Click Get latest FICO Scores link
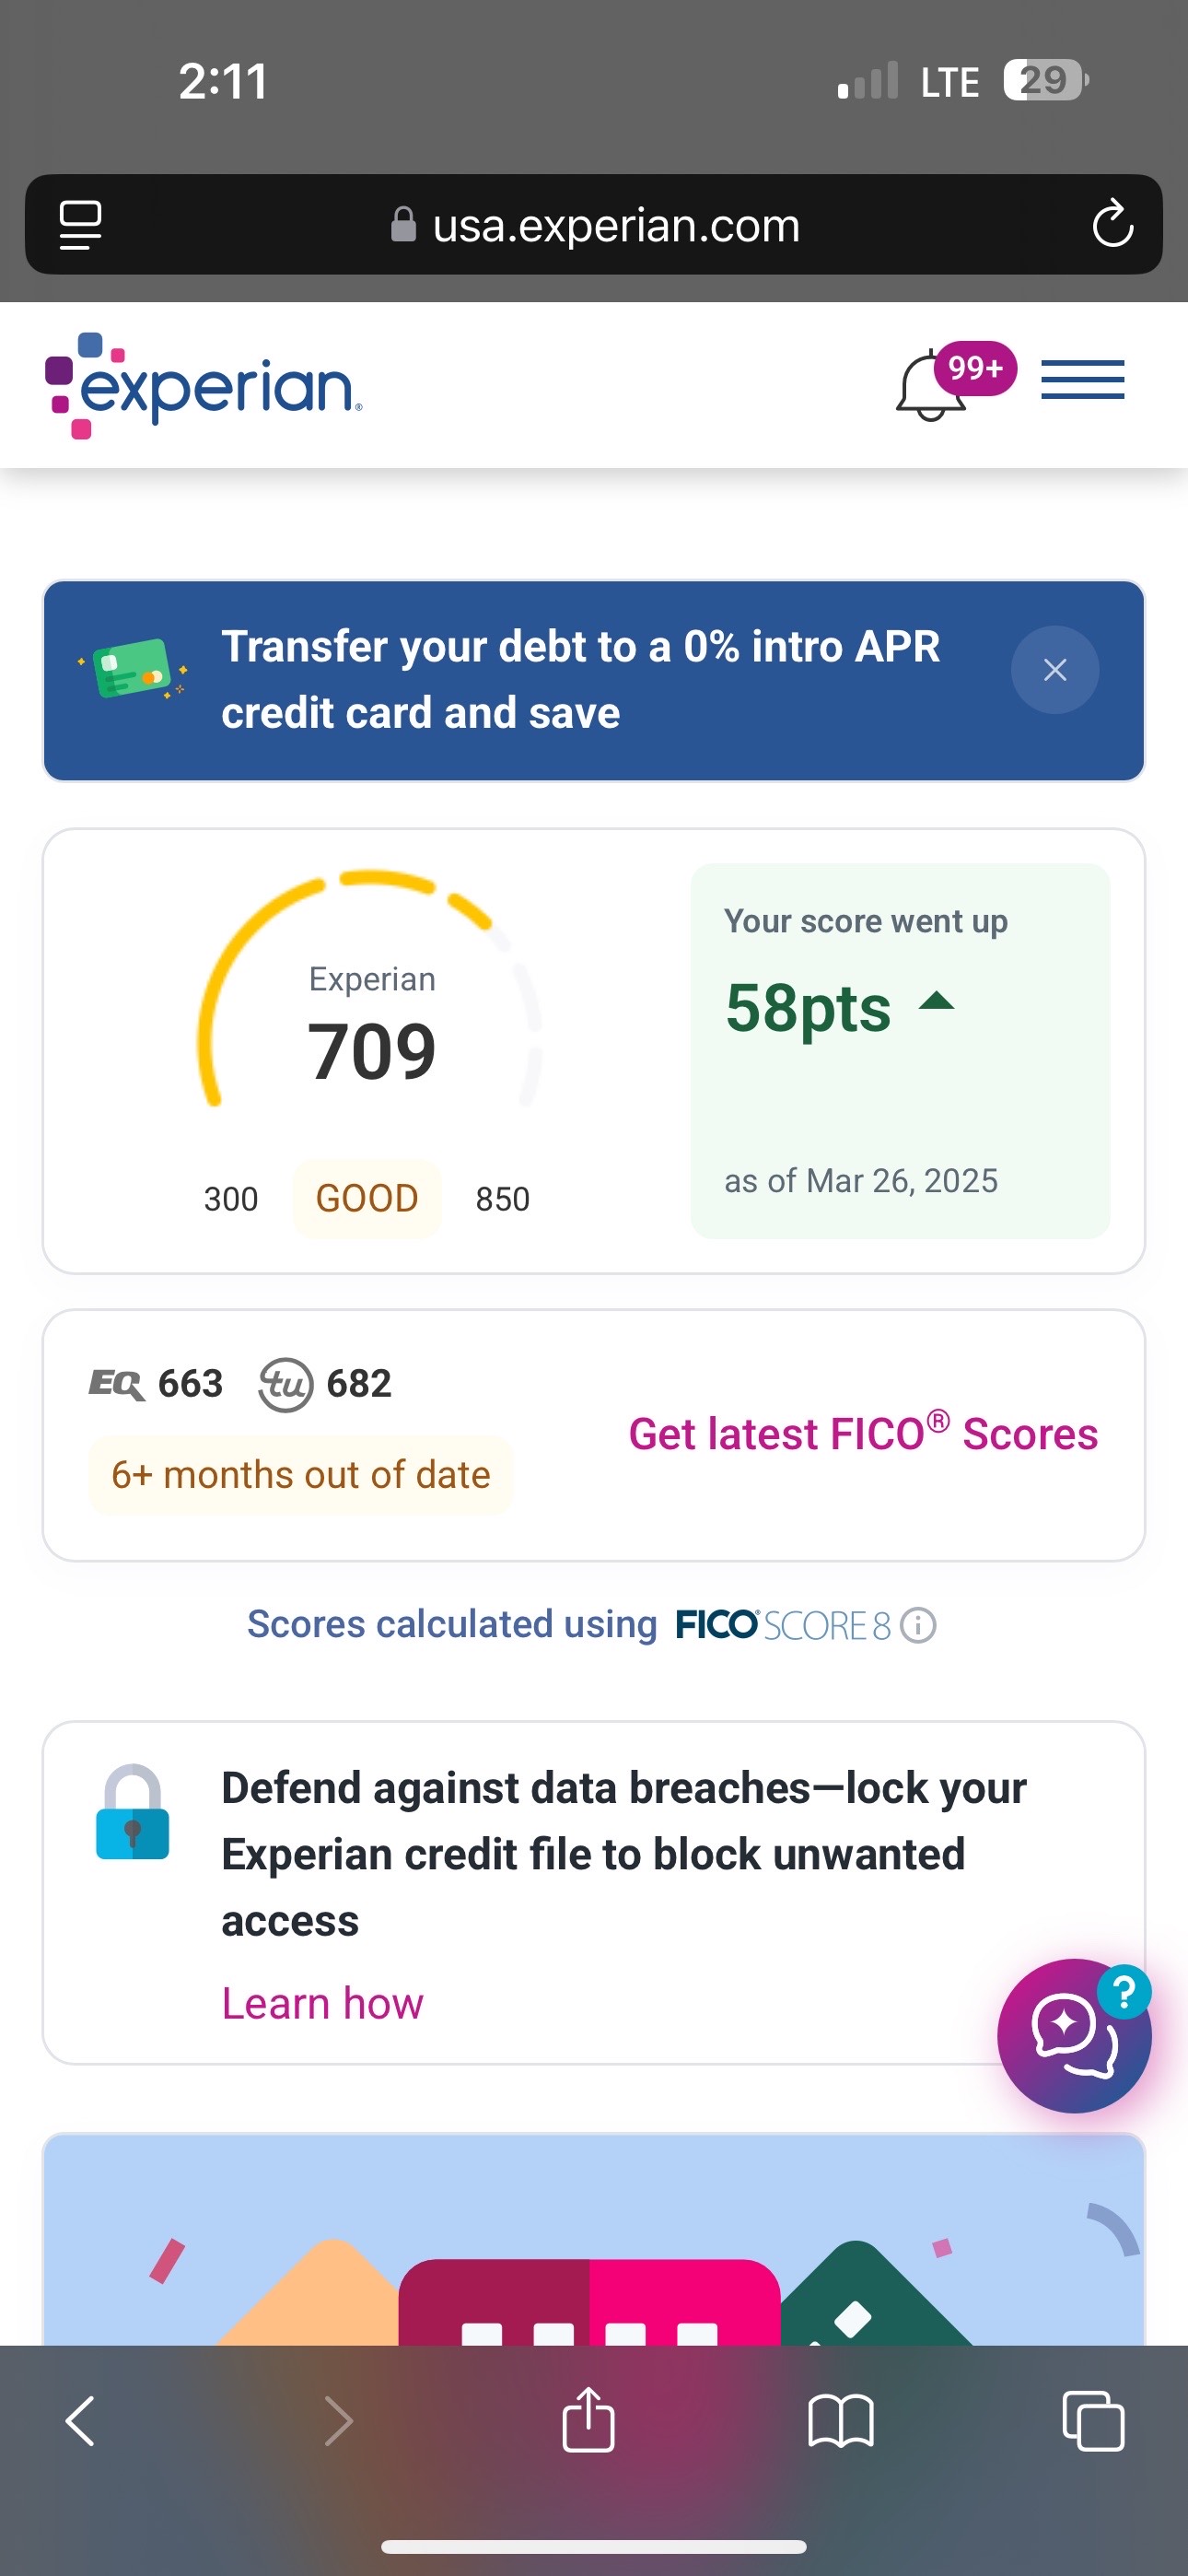The height and width of the screenshot is (2576, 1188). click(863, 1432)
